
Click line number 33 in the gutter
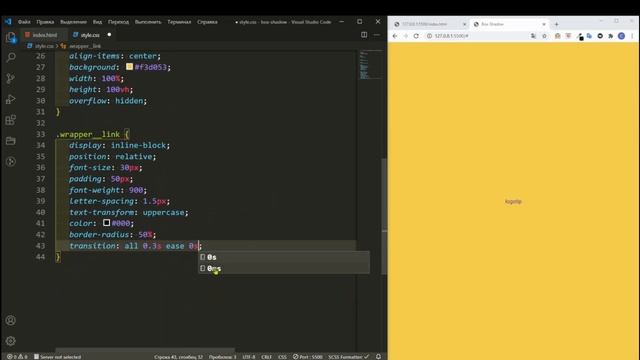[x=40, y=134]
